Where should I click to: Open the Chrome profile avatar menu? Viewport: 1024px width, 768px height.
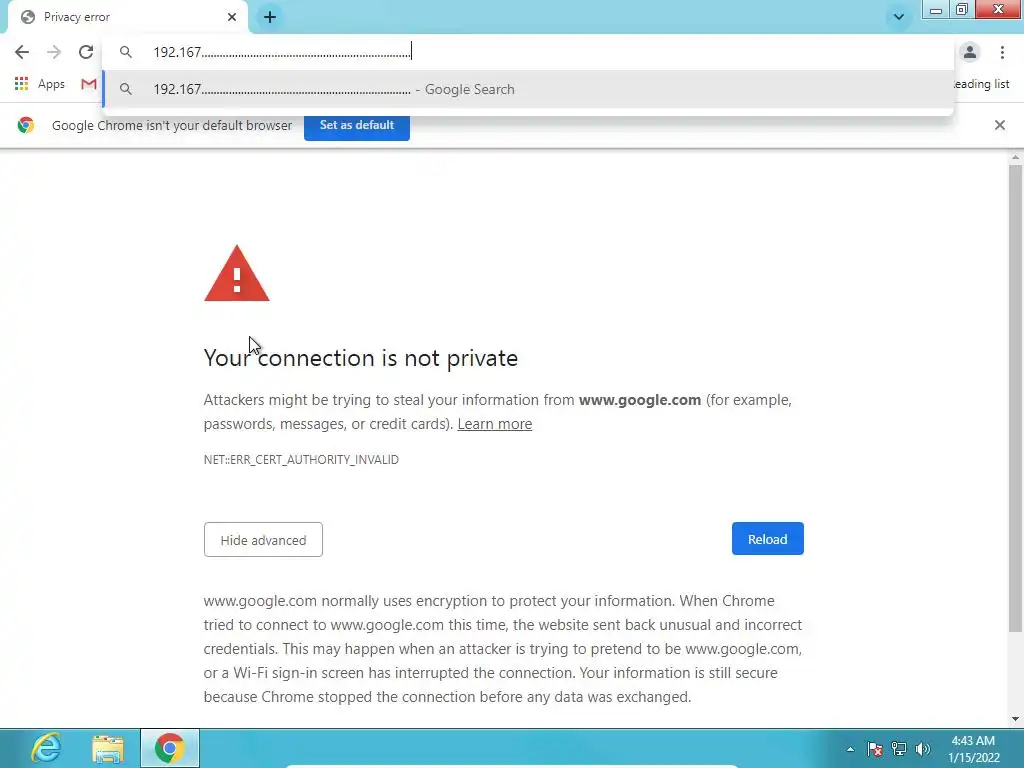click(970, 52)
